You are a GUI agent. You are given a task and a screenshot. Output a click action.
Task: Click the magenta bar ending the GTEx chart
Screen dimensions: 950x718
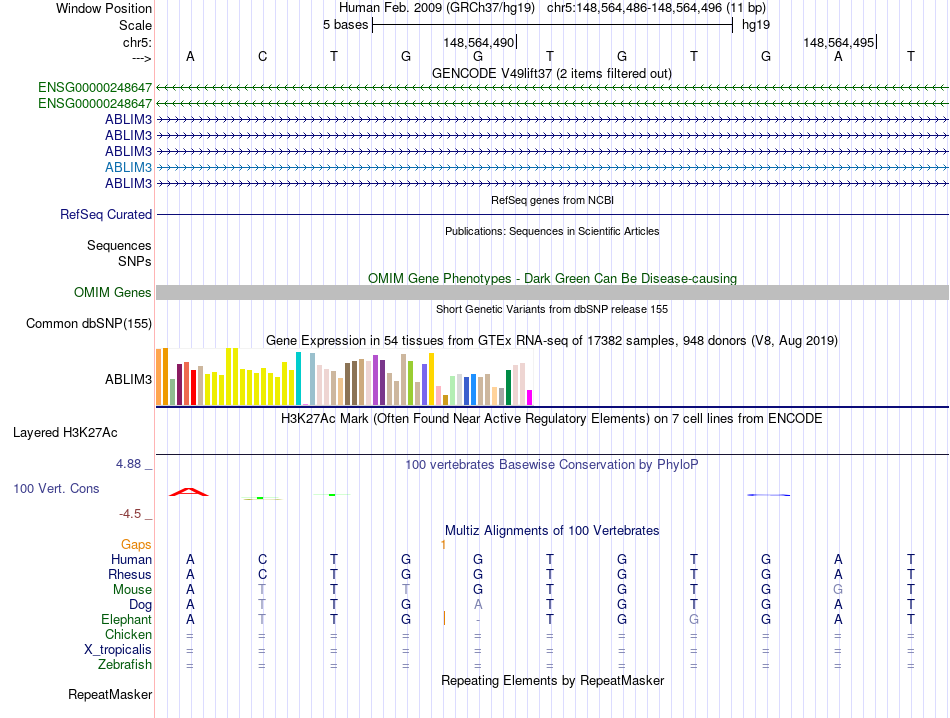click(530, 397)
